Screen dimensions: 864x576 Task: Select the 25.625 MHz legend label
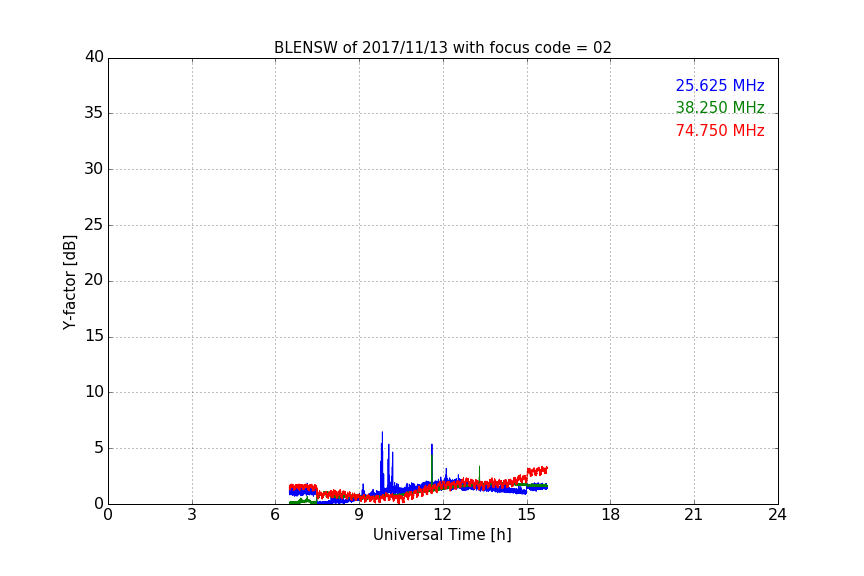720,85
